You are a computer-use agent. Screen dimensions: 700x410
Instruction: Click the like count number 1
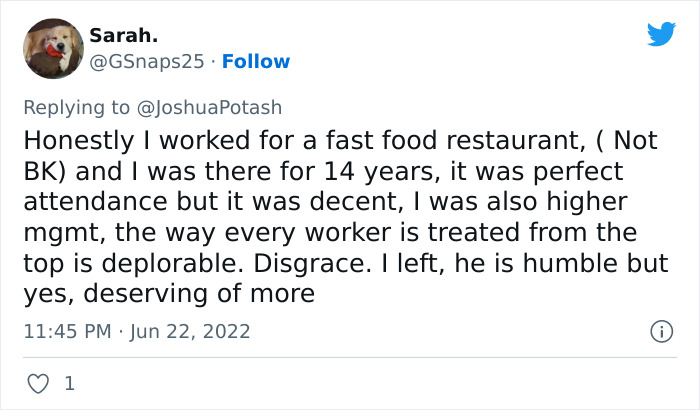point(69,383)
